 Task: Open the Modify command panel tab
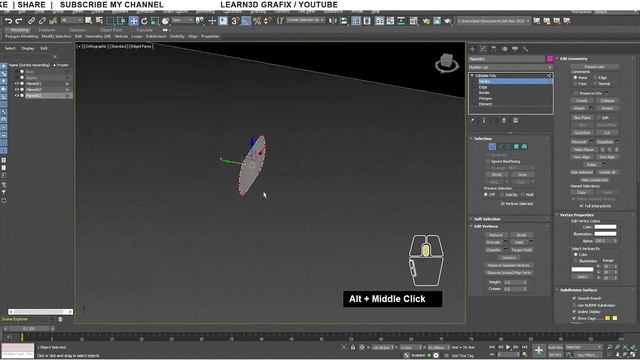click(483, 49)
